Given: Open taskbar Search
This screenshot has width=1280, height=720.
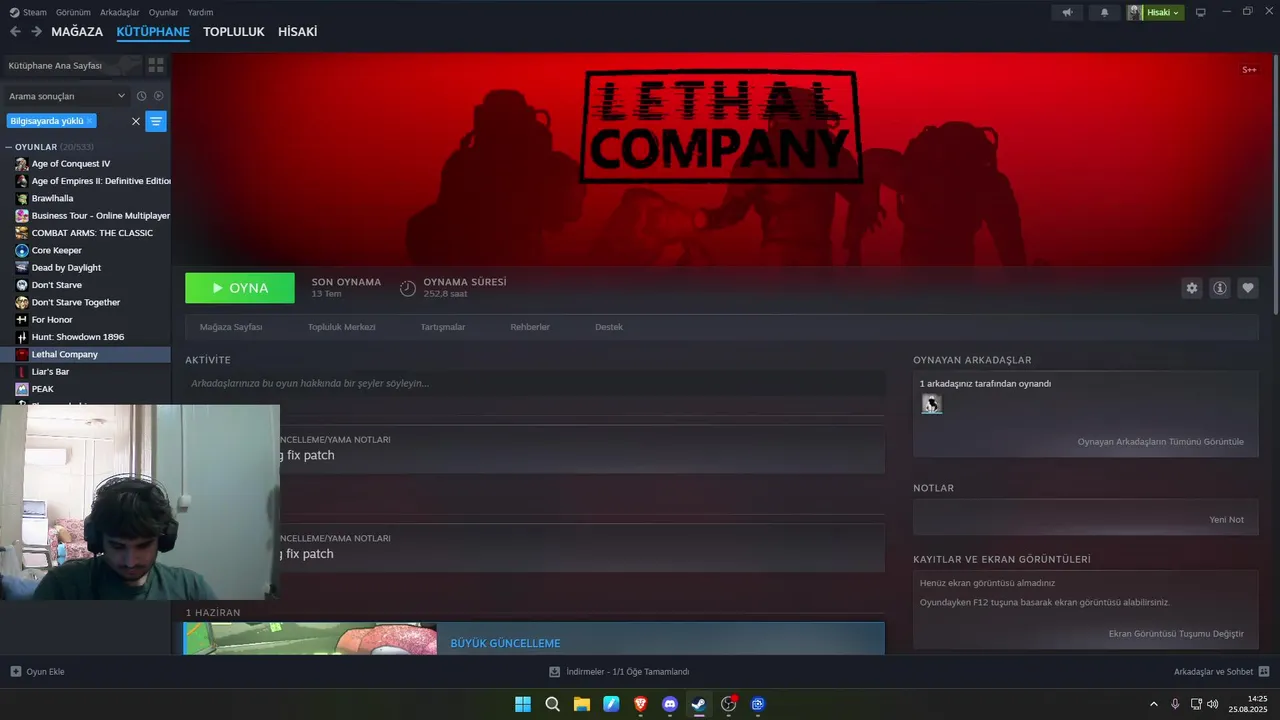Looking at the screenshot, I should tap(552, 704).
